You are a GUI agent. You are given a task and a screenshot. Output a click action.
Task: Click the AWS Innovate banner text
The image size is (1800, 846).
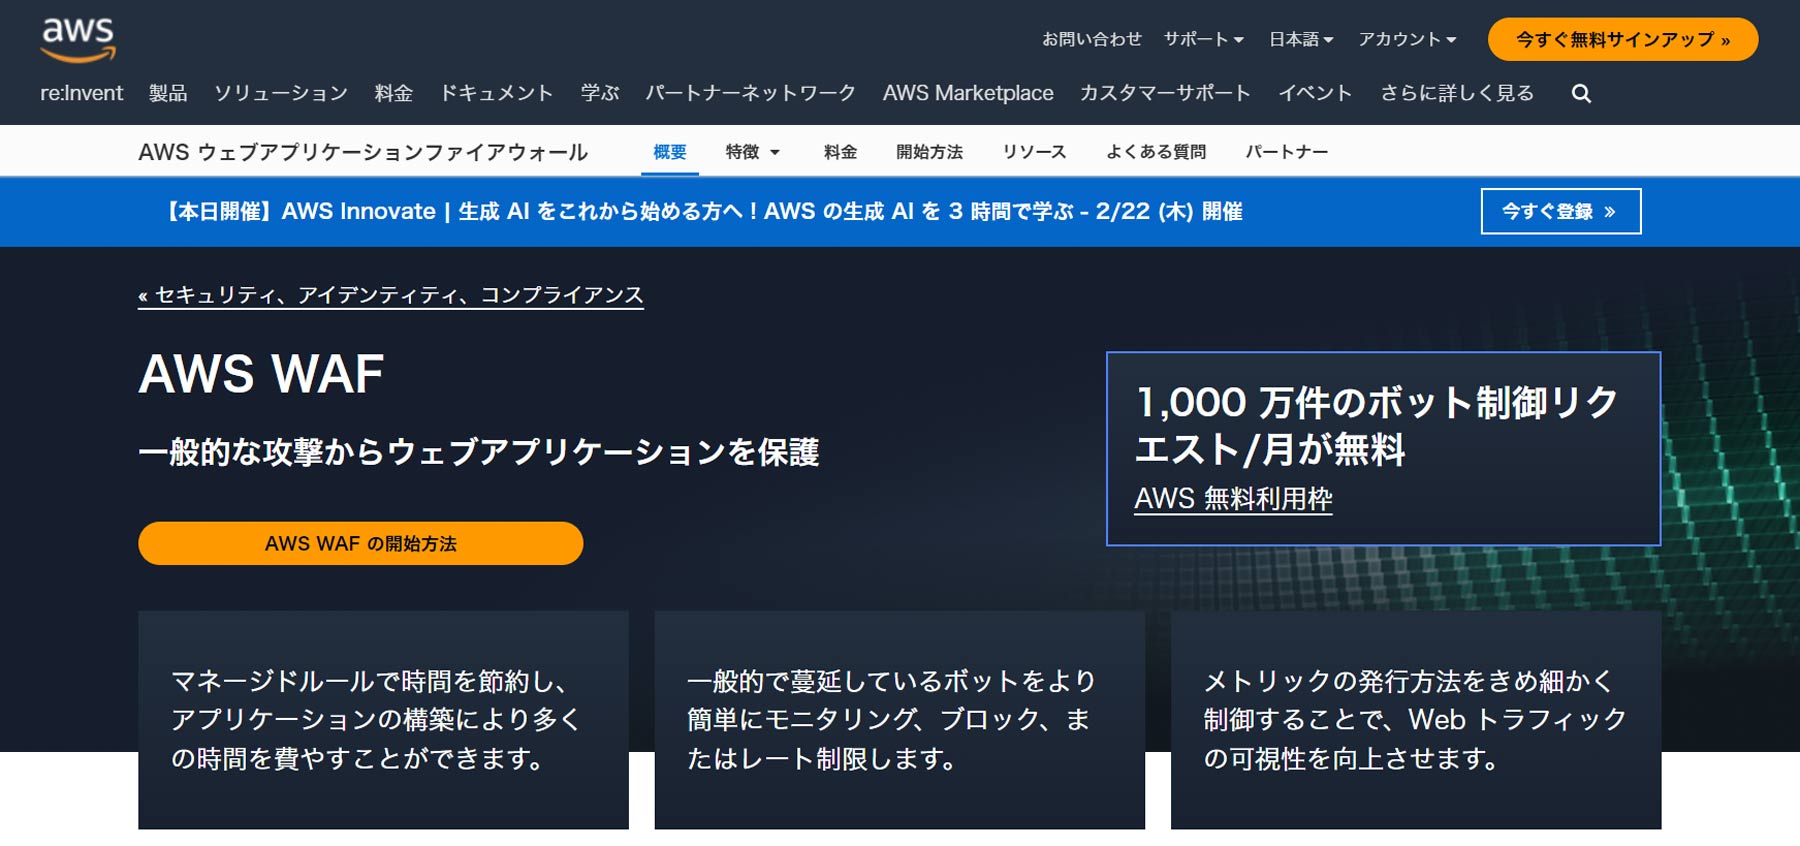pos(703,211)
